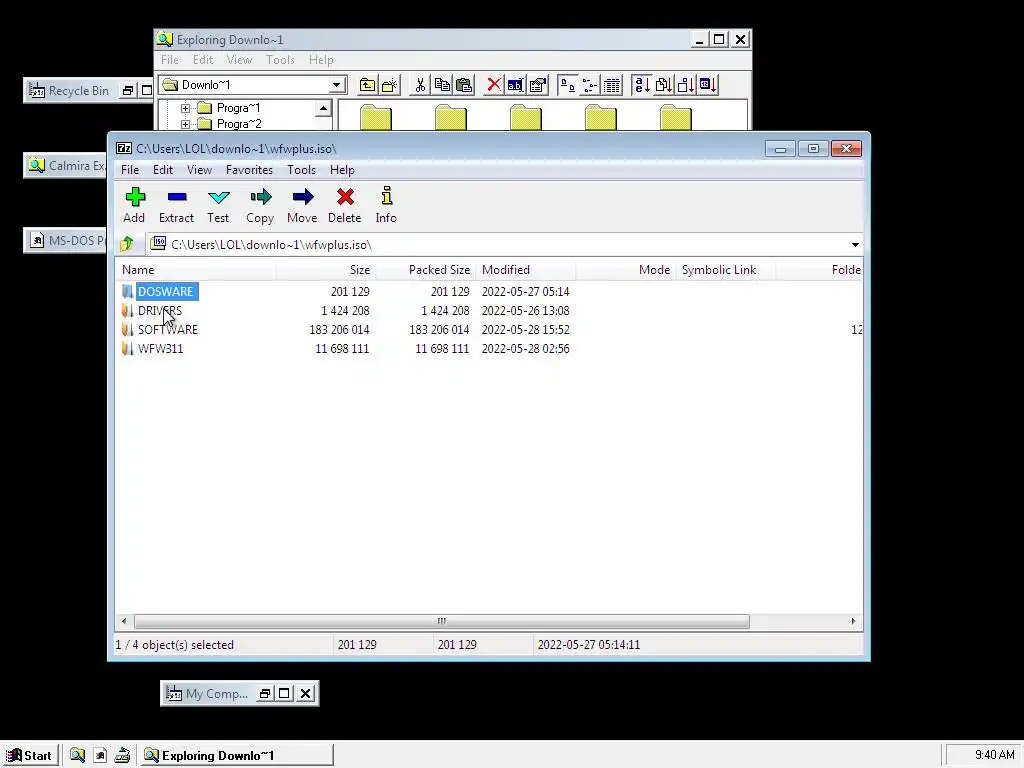Go up one folder in 7-Zip
This screenshot has width=1024, height=768.
point(127,244)
